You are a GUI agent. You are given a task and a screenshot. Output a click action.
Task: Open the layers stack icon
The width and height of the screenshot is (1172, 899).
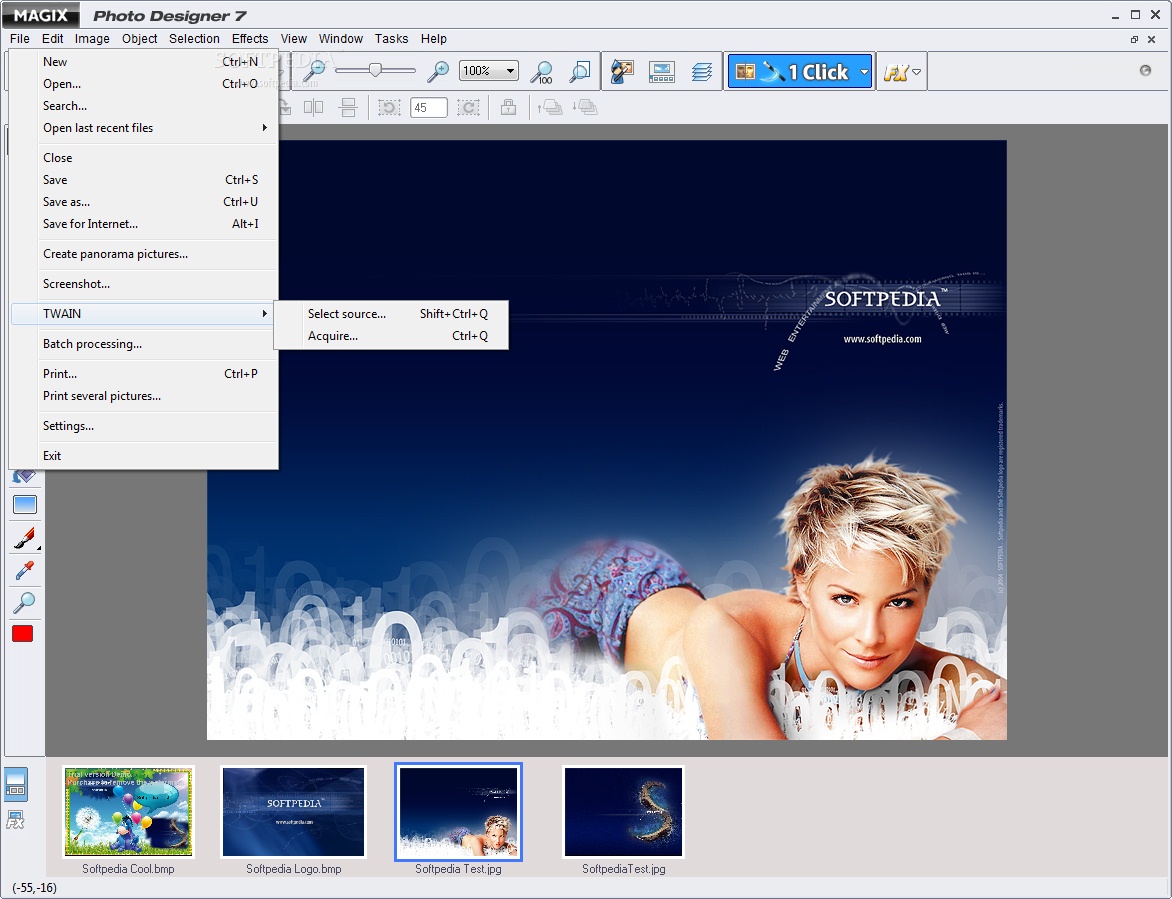point(701,72)
